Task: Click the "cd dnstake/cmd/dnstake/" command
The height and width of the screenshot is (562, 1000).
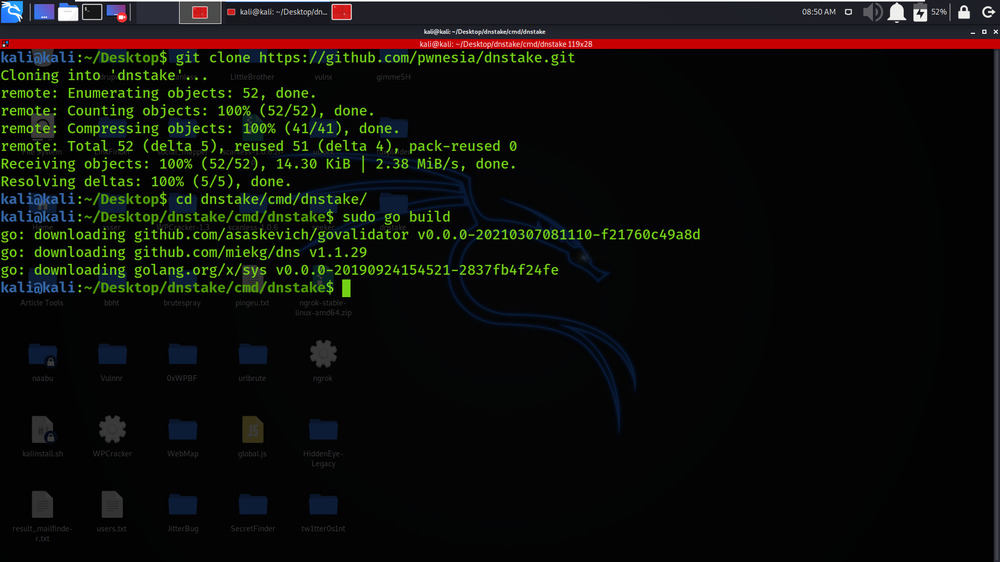Action: 271,199
